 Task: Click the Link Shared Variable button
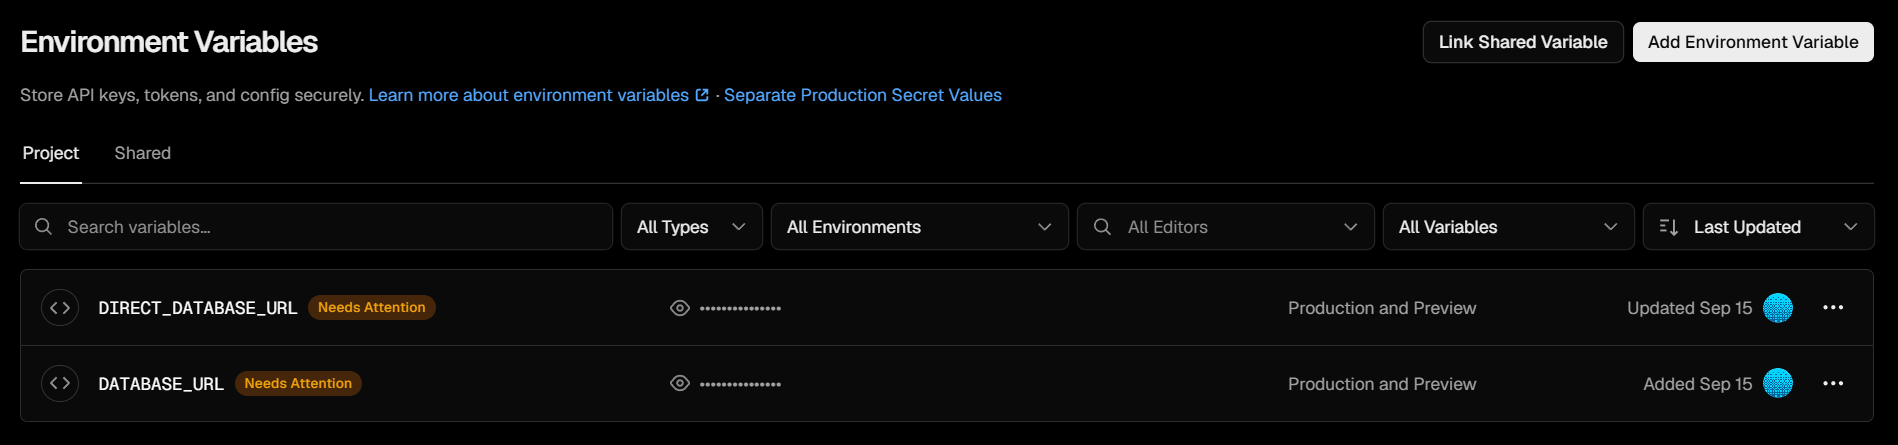pyautogui.click(x=1523, y=42)
